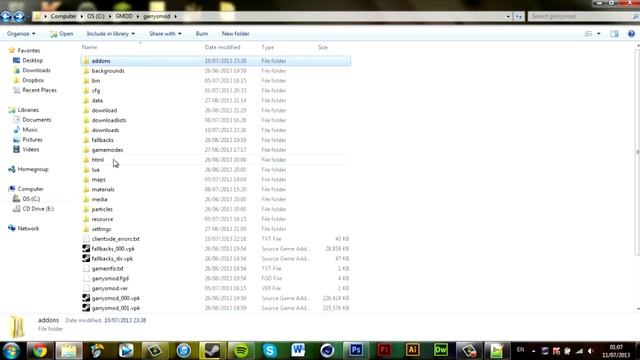Select Network in the navigation pane
640x360 pixels.
28,229
